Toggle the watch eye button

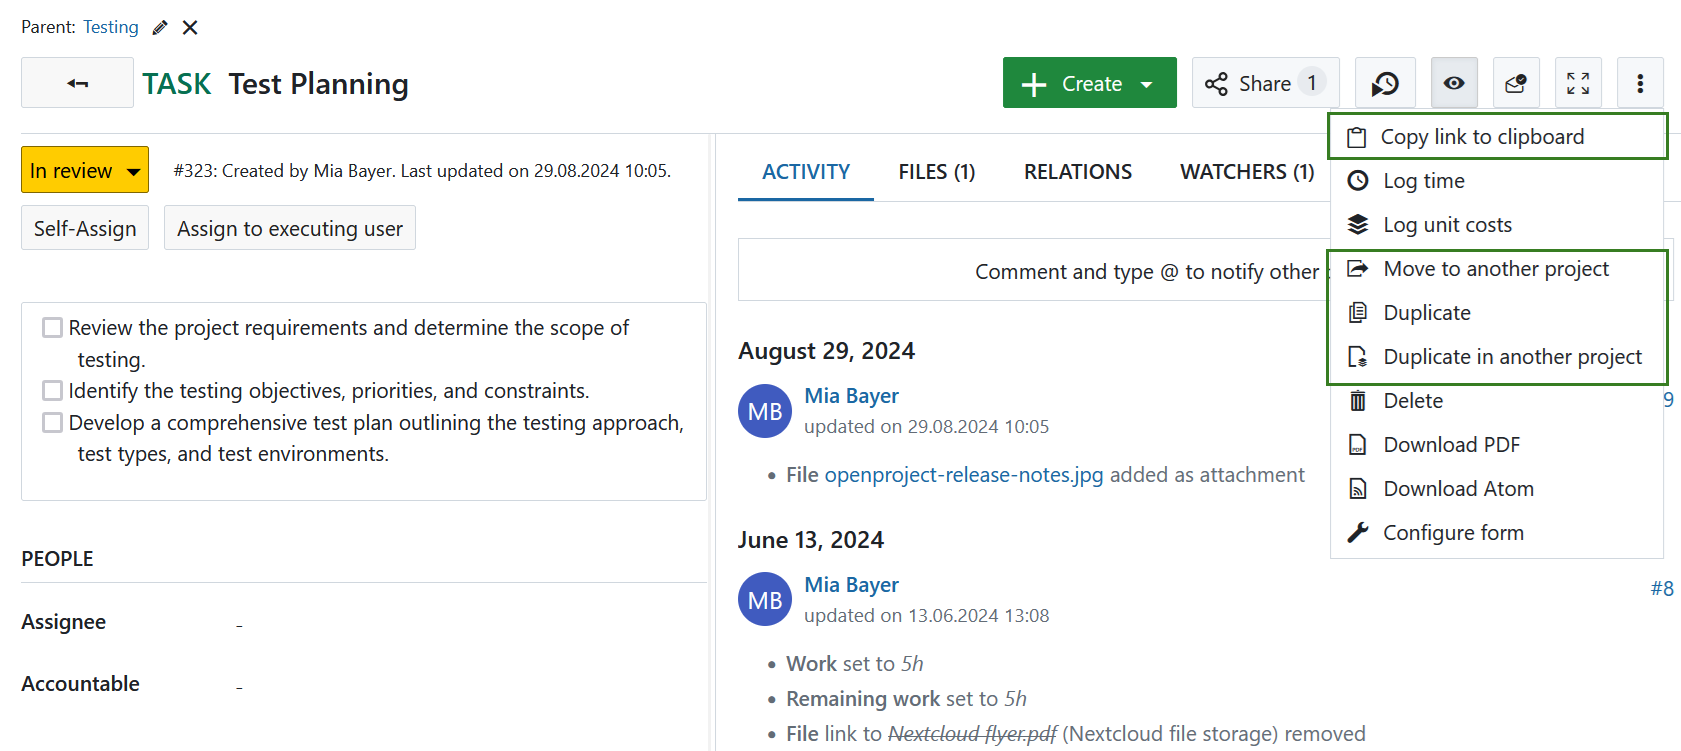click(1454, 83)
